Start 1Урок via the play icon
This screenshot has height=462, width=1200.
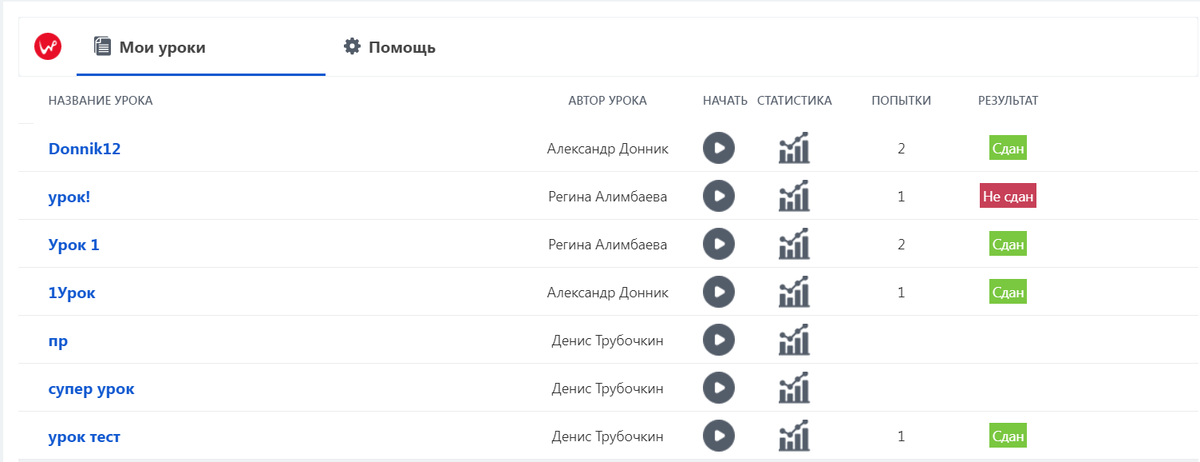point(719,292)
